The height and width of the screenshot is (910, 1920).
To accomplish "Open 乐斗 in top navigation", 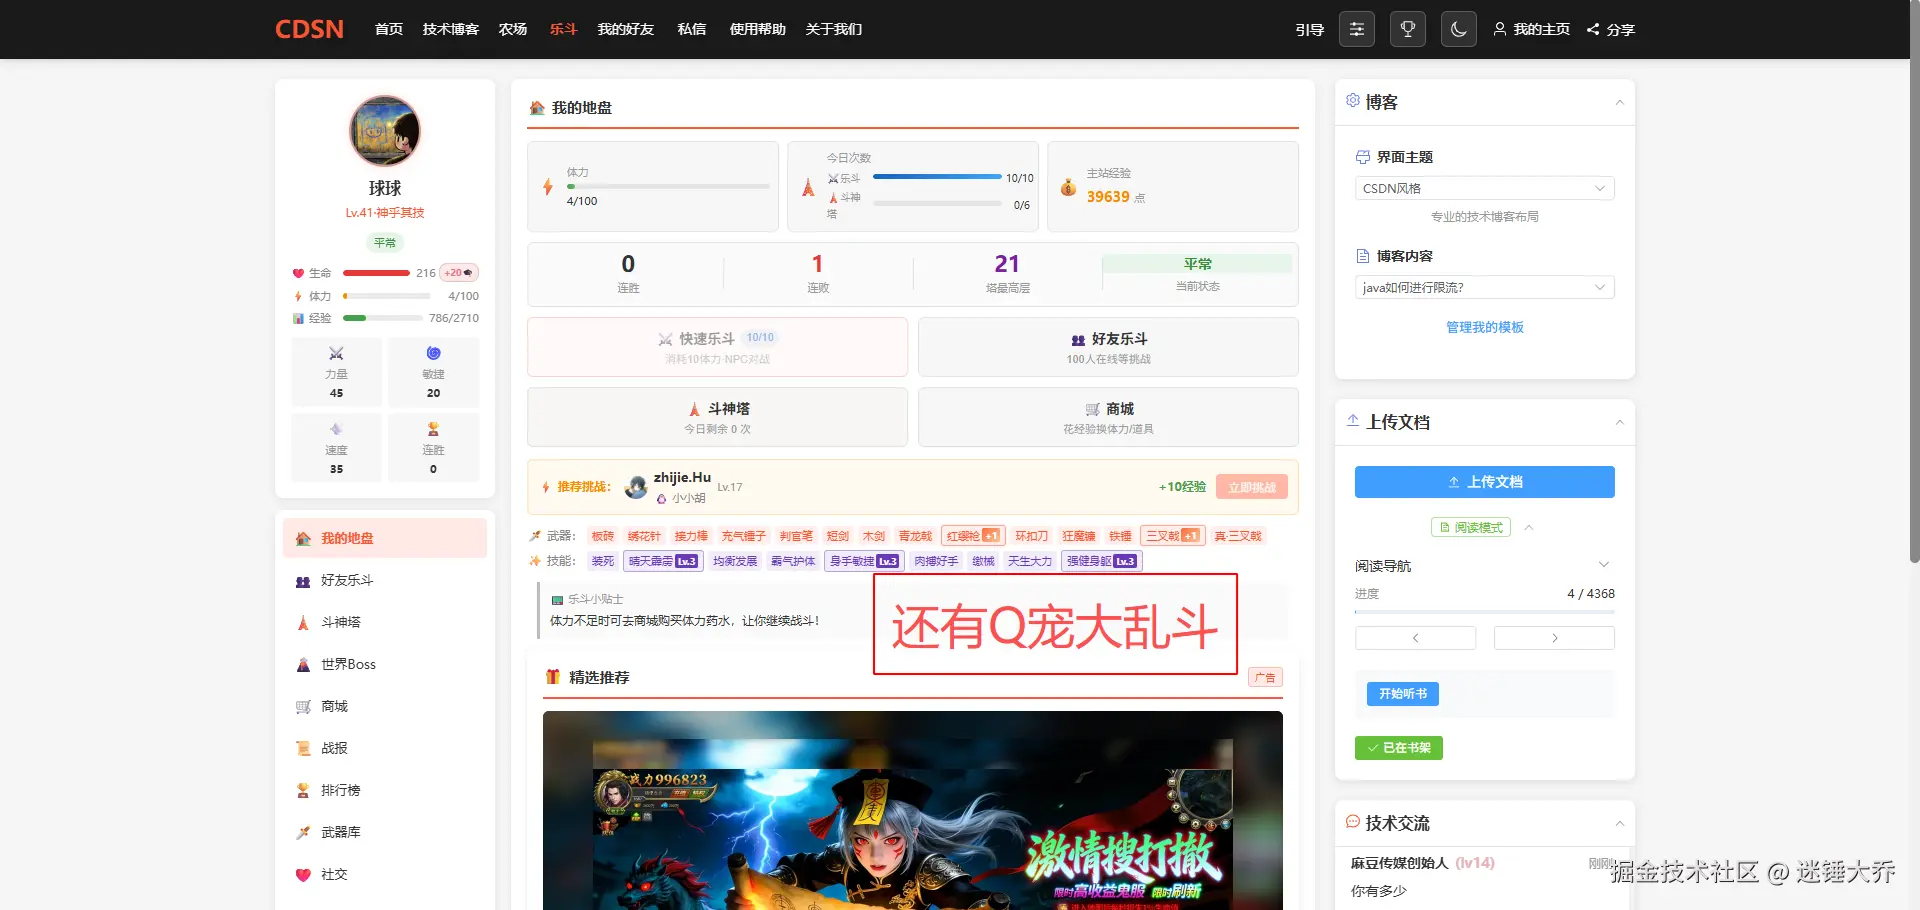I will (563, 29).
